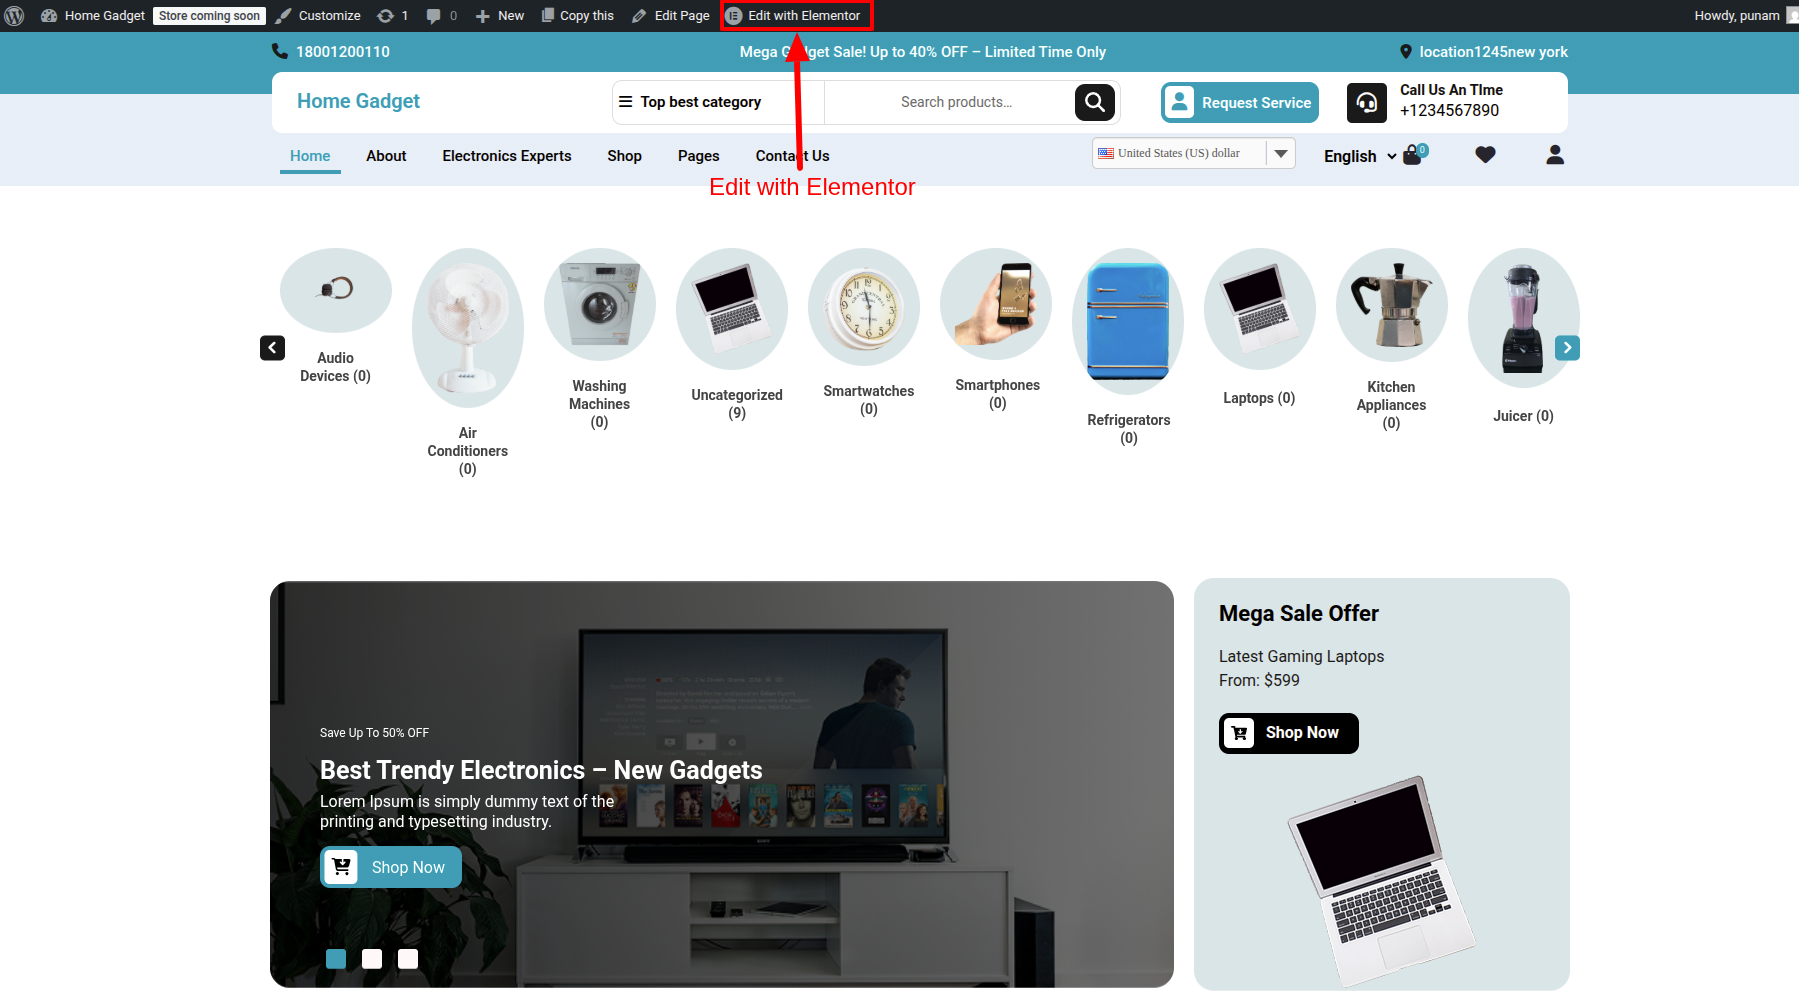Select the first slider dot

click(336, 959)
